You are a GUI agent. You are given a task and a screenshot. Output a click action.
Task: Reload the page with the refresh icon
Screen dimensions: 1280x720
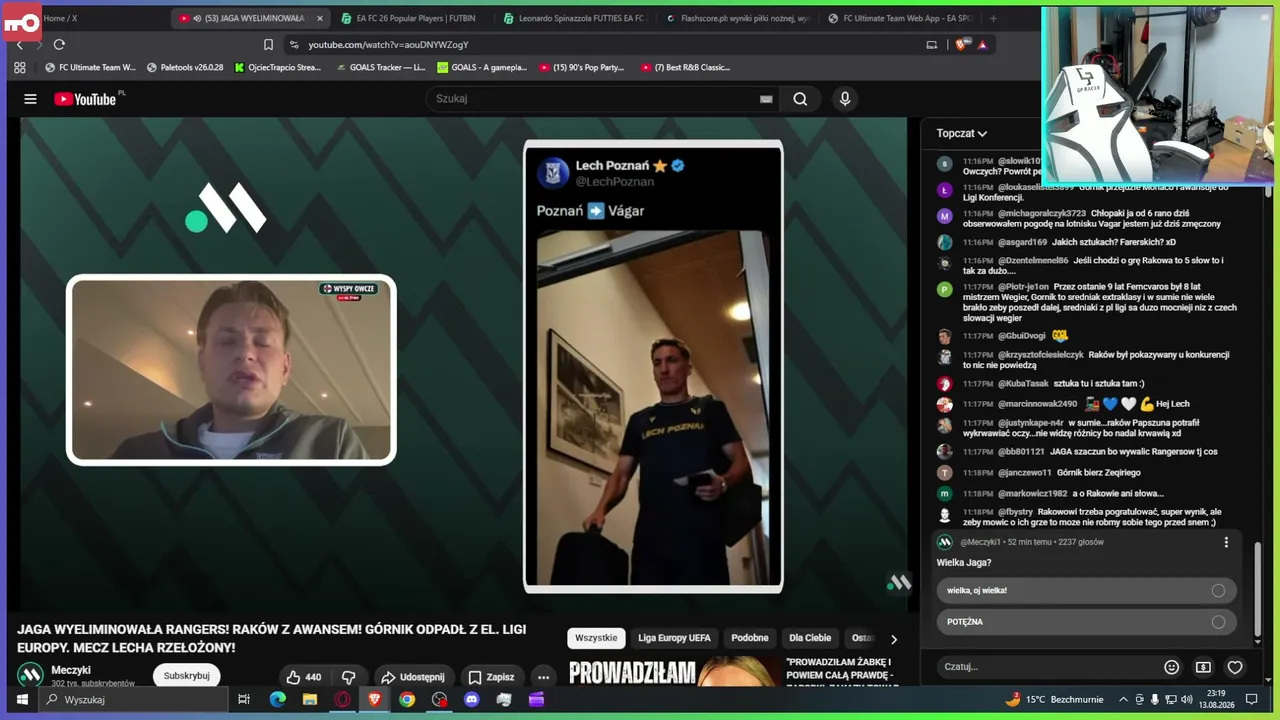(59, 44)
